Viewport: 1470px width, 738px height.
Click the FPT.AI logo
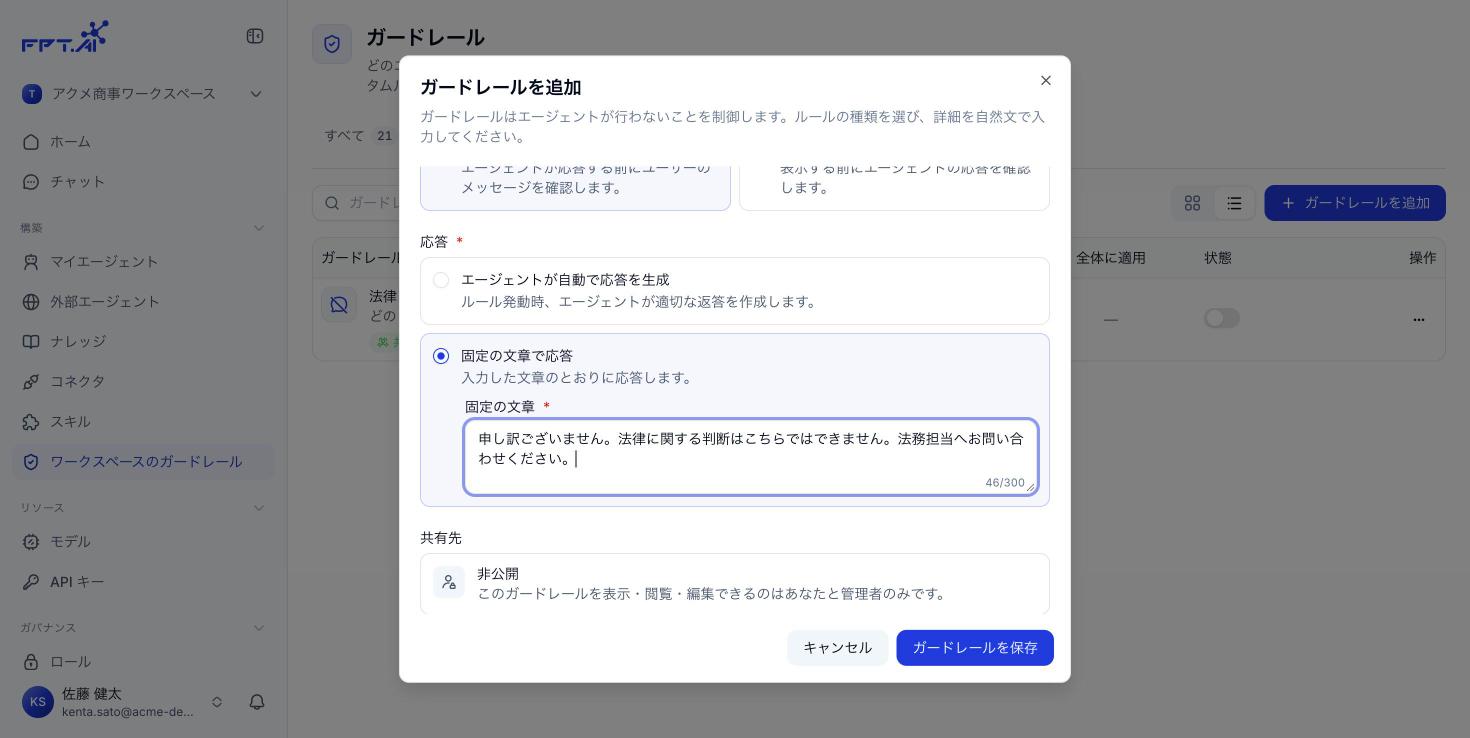pyautogui.click(x=65, y=37)
